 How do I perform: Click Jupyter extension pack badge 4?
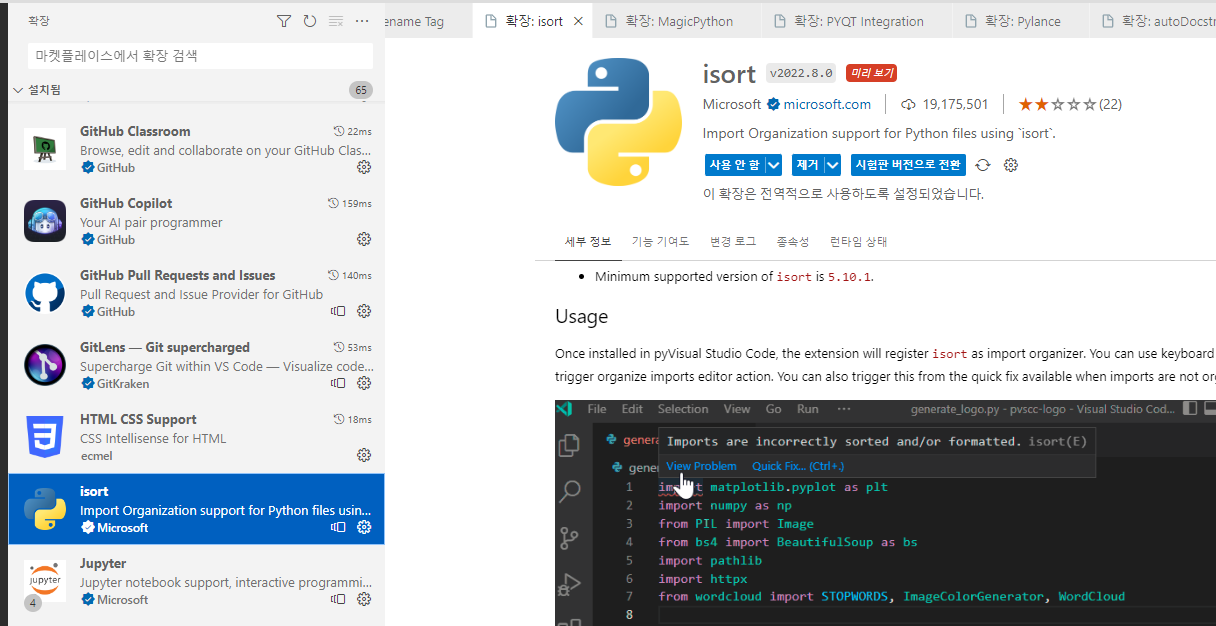[33, 603]
